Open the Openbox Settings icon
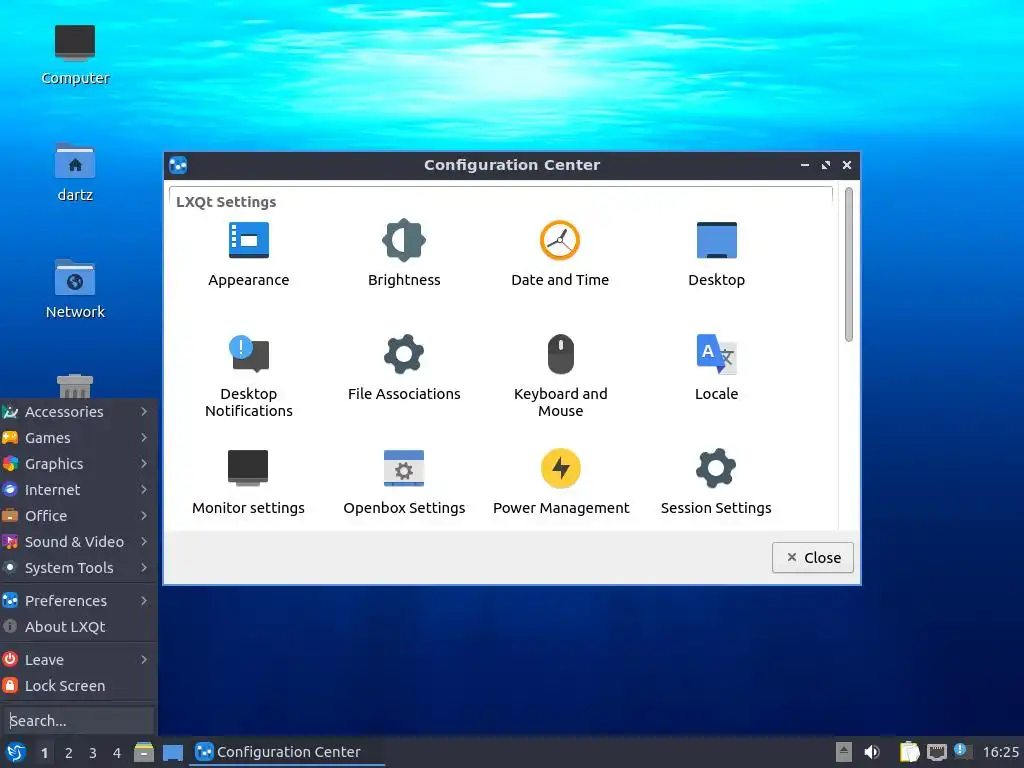Screen dimensions: 1024x768 404,468
